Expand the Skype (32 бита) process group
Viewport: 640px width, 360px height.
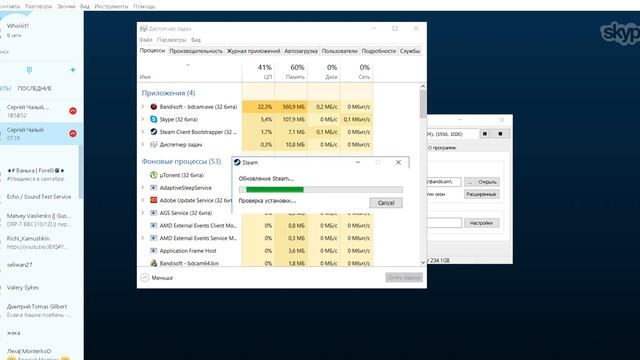[142, 119]
